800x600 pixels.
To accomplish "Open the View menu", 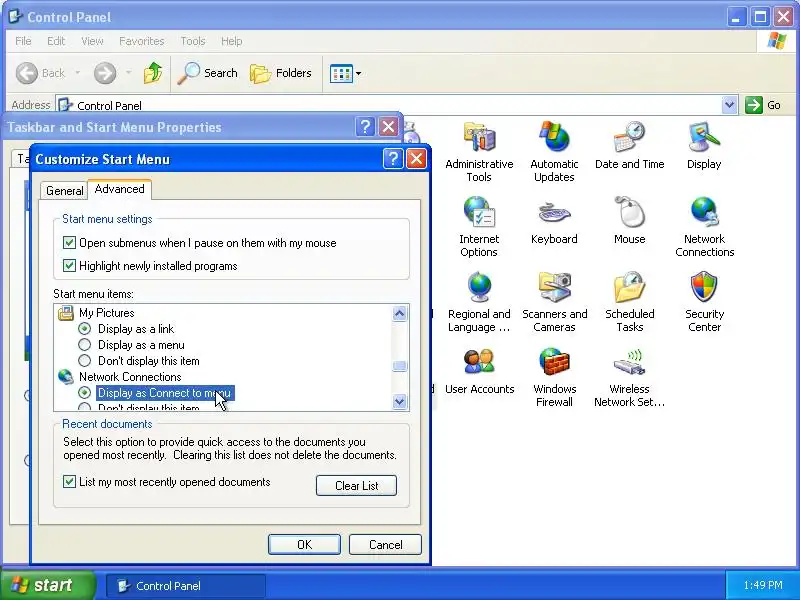I will [x=92, y=41].
